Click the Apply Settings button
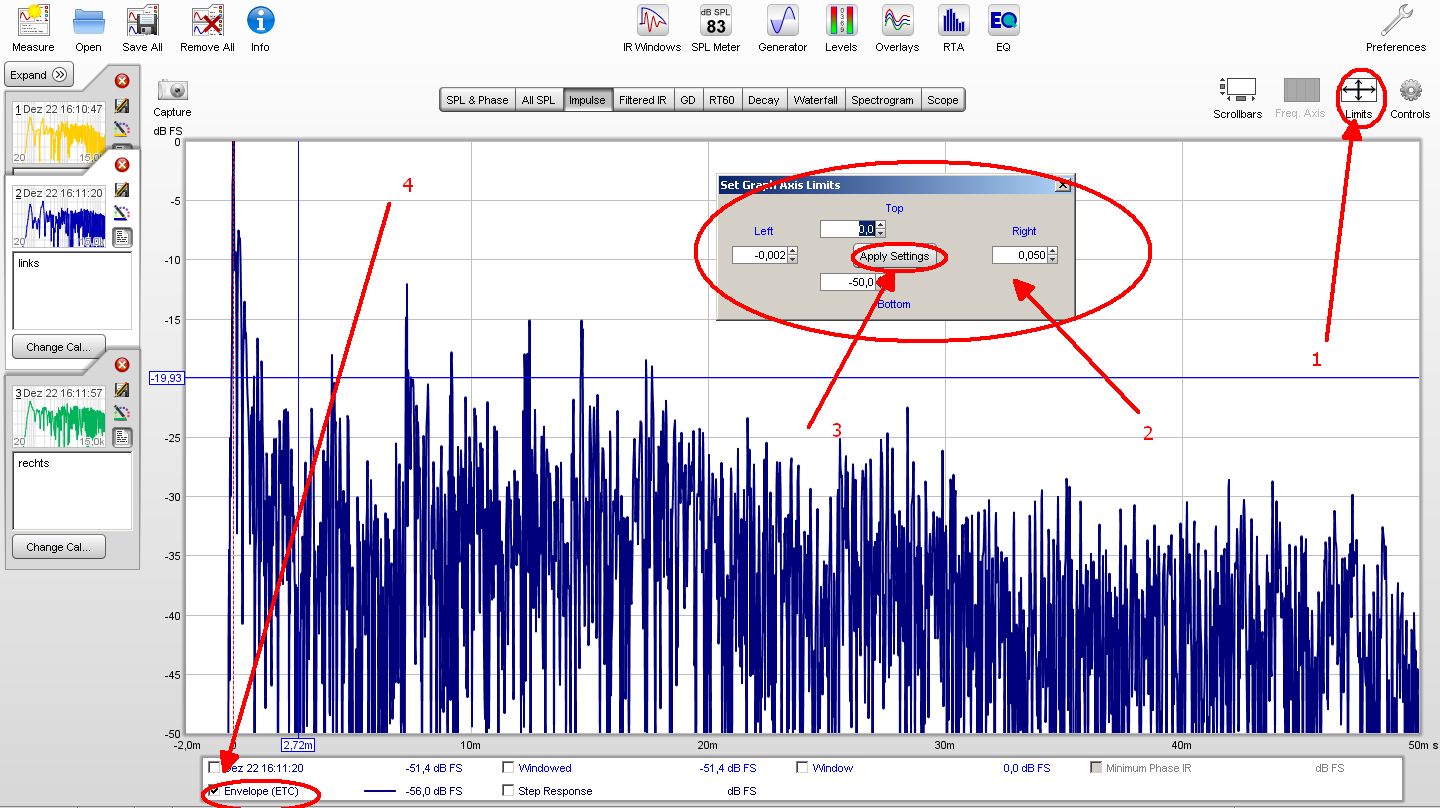Screen dimensions: 1440x808 coord(894,256)
